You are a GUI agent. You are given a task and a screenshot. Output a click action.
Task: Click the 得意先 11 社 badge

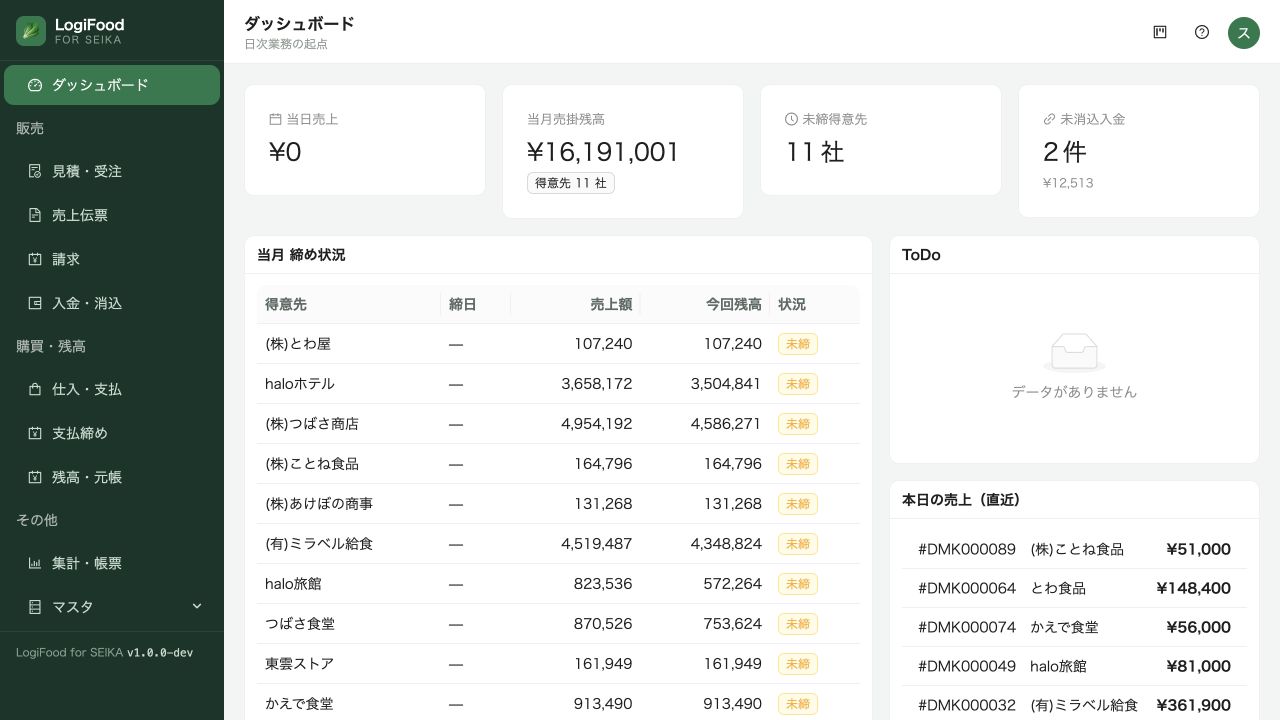coord(571,183)
